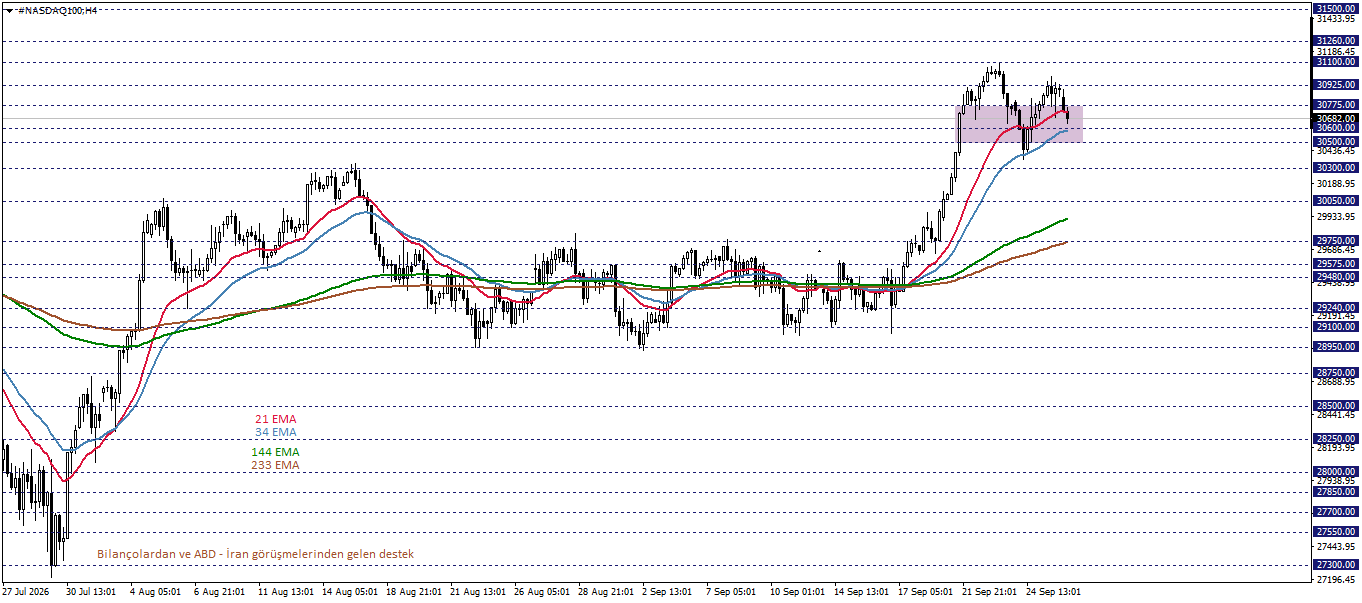Select the 21 EMA legend label
This screenshot has width=1362, height=603.
[275, 419]
